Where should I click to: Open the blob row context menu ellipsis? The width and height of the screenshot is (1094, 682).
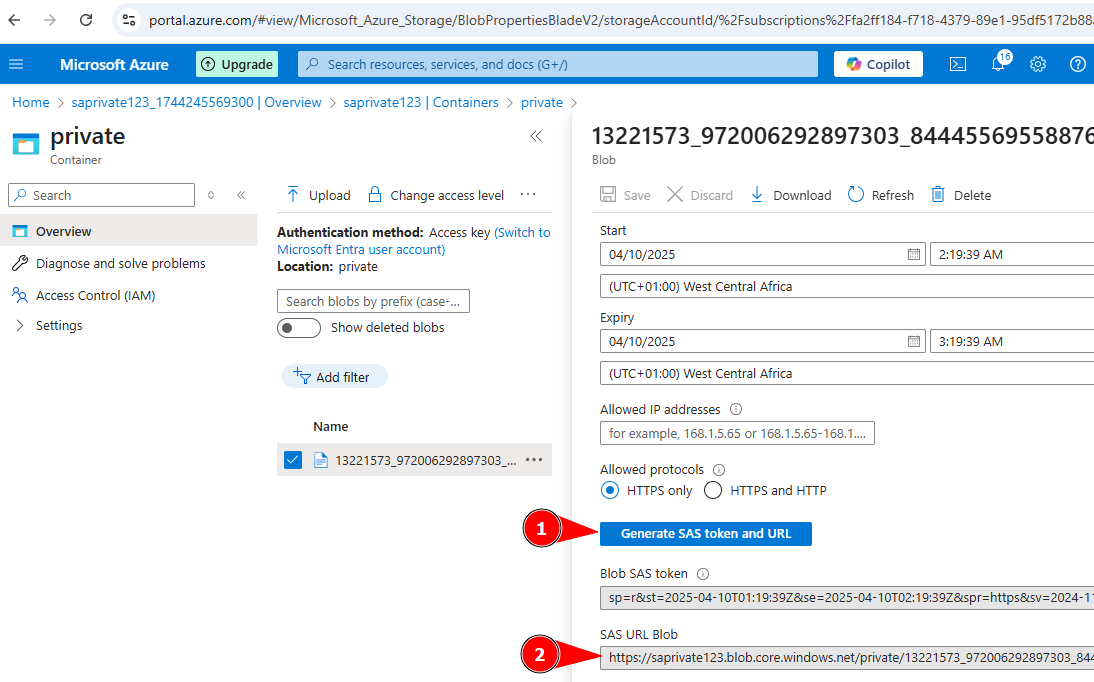(534, 459)
